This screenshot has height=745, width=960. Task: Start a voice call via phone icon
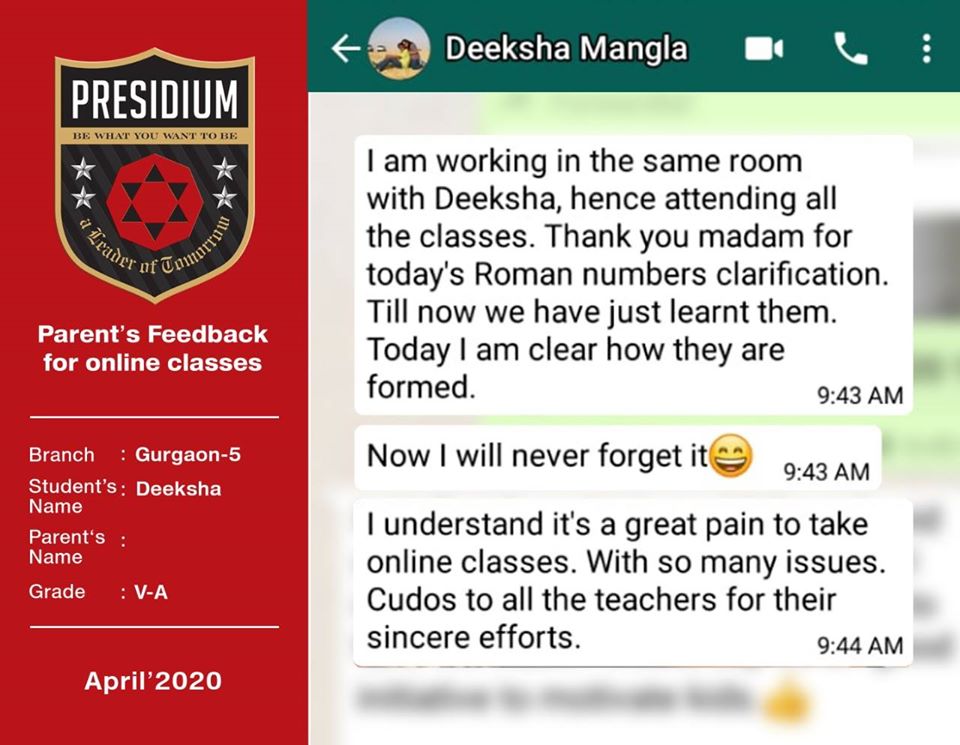(850, 48)
